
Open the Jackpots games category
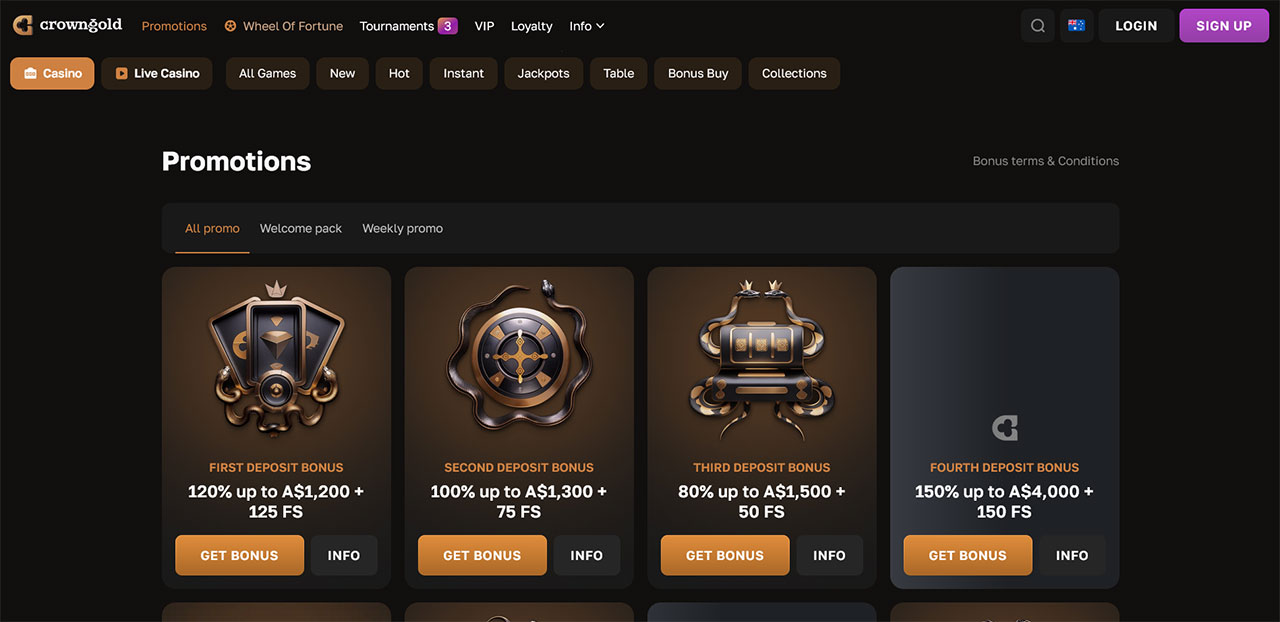[543, 73]
